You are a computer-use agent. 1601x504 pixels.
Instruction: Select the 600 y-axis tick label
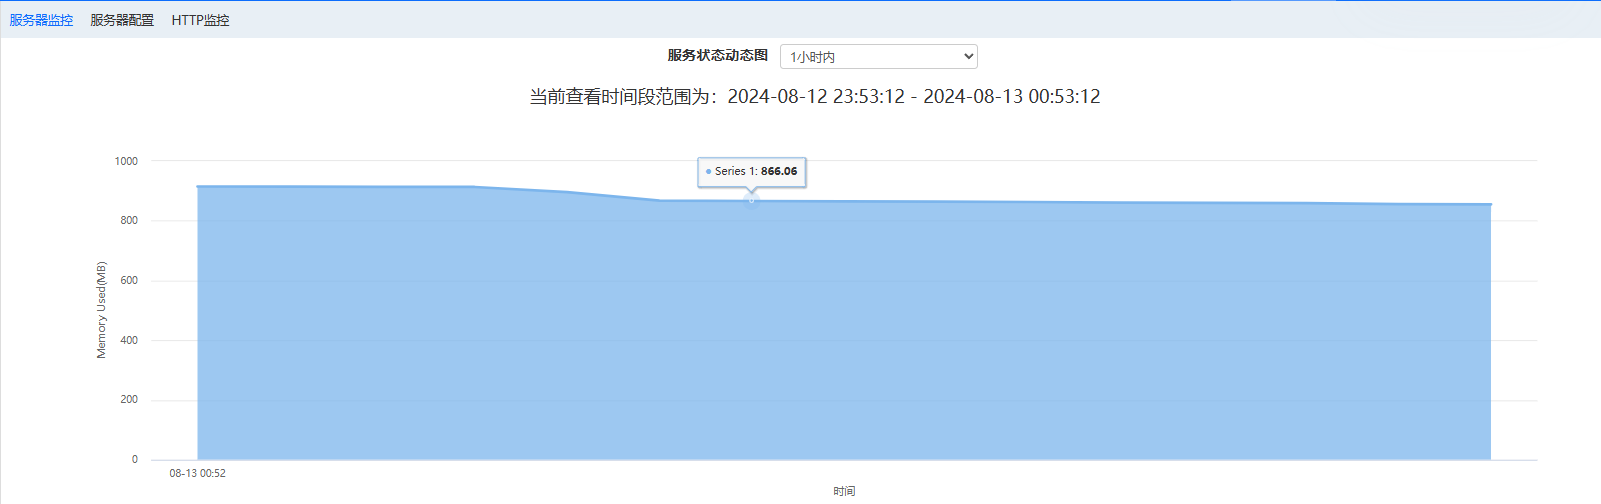tap(129, 281)
